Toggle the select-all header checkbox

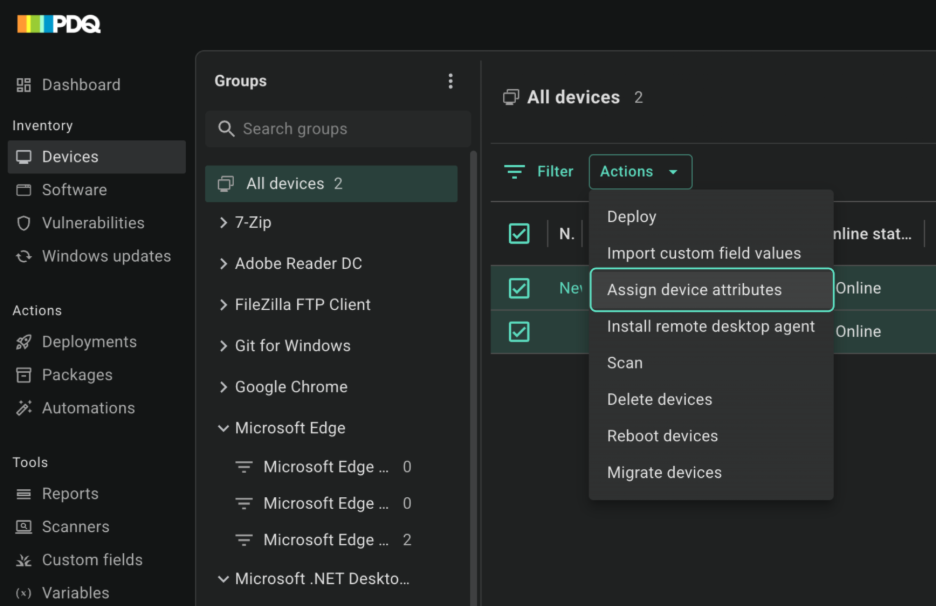(x=519, y=233)
